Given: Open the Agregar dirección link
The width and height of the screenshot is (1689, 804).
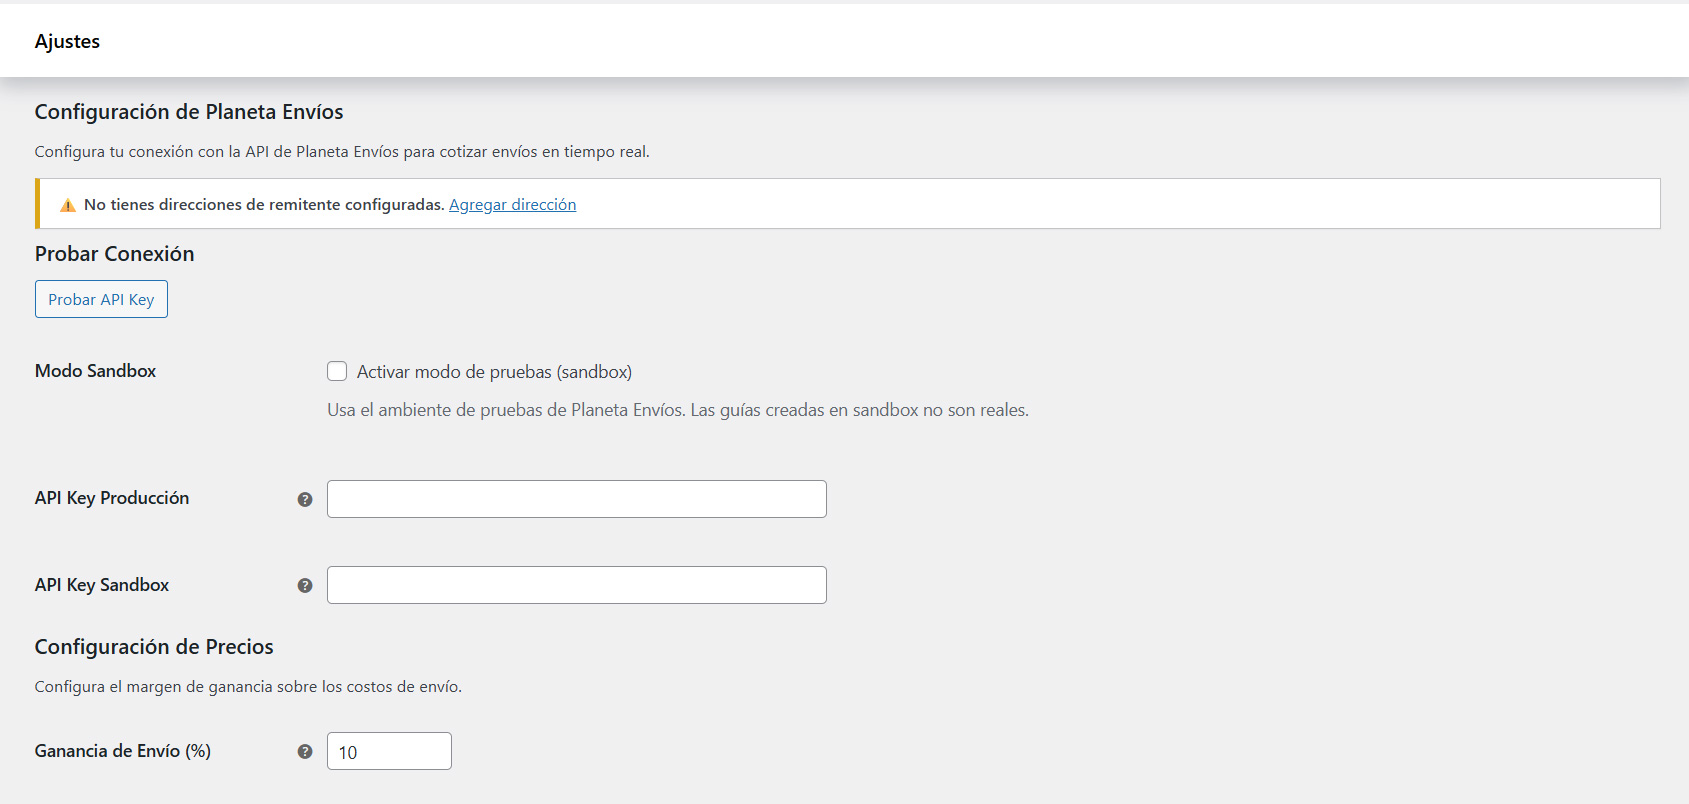Looking at the screenshot, I should coord(512,204).
